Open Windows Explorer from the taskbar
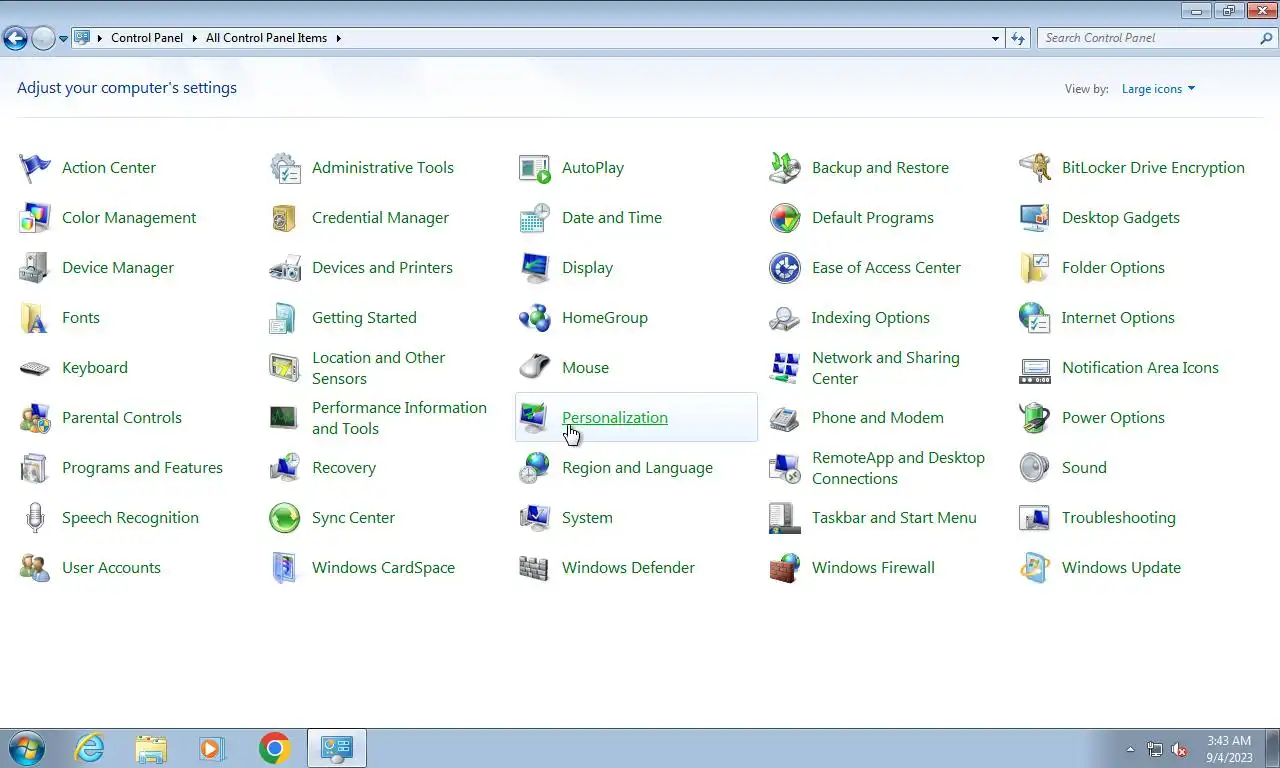 tap(151, 748)
